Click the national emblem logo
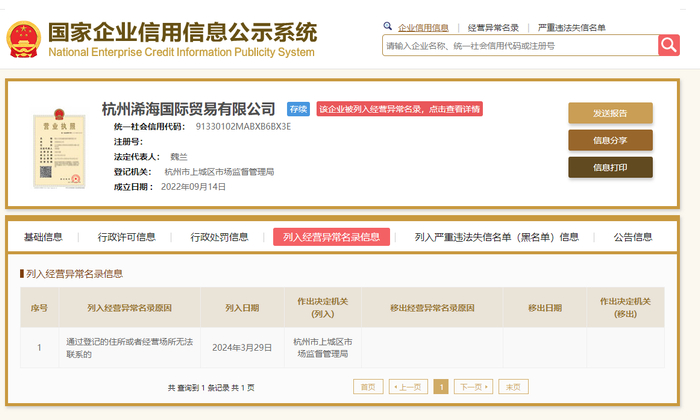 24,39
